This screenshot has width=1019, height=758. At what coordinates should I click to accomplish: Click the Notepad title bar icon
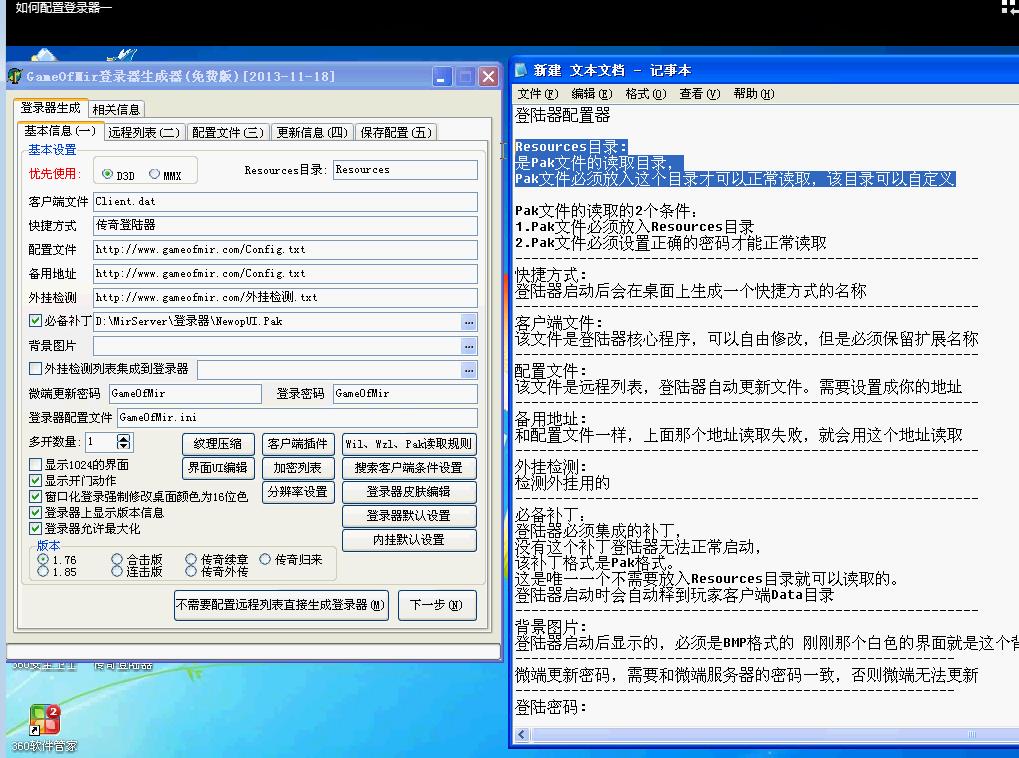[x=521, y=70]
